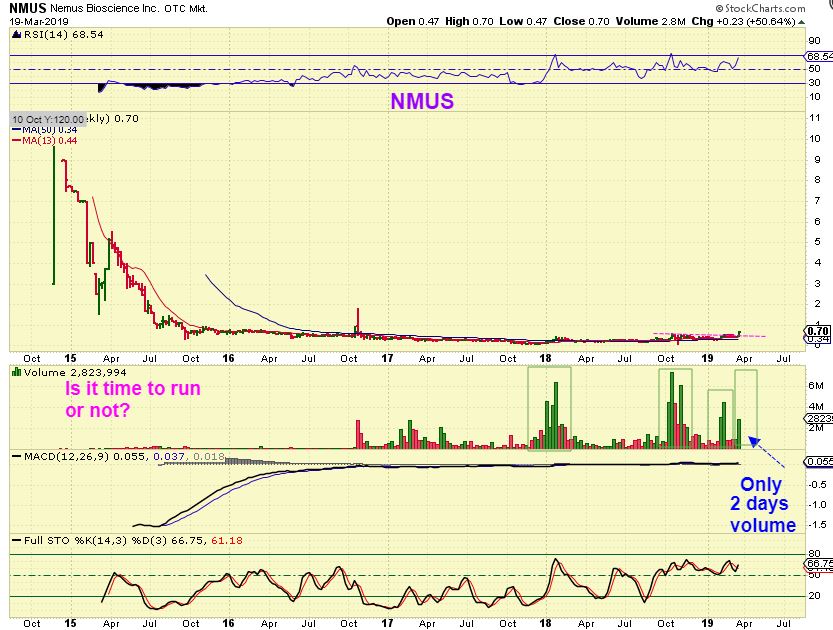Click year 16 label under stochastic panel
The image size is (833, 630).
[228, 623]
